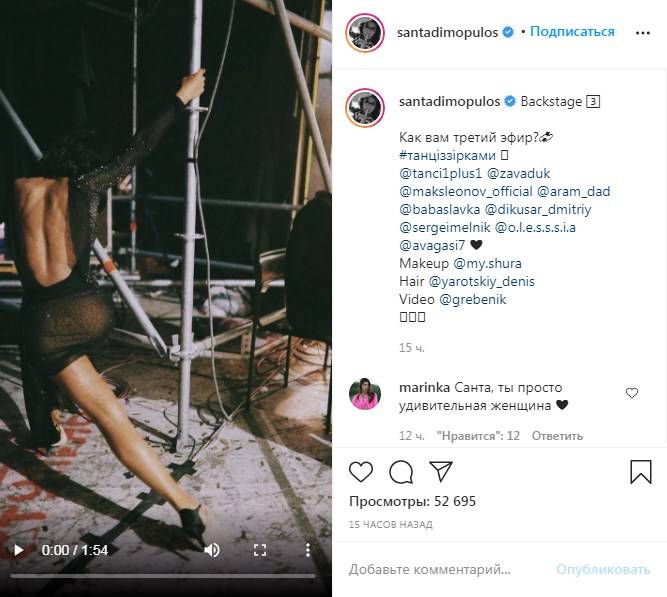The image size is (667, 597).
Task: Enter fullscreen video mode
Action: click(x=260, y=550)
